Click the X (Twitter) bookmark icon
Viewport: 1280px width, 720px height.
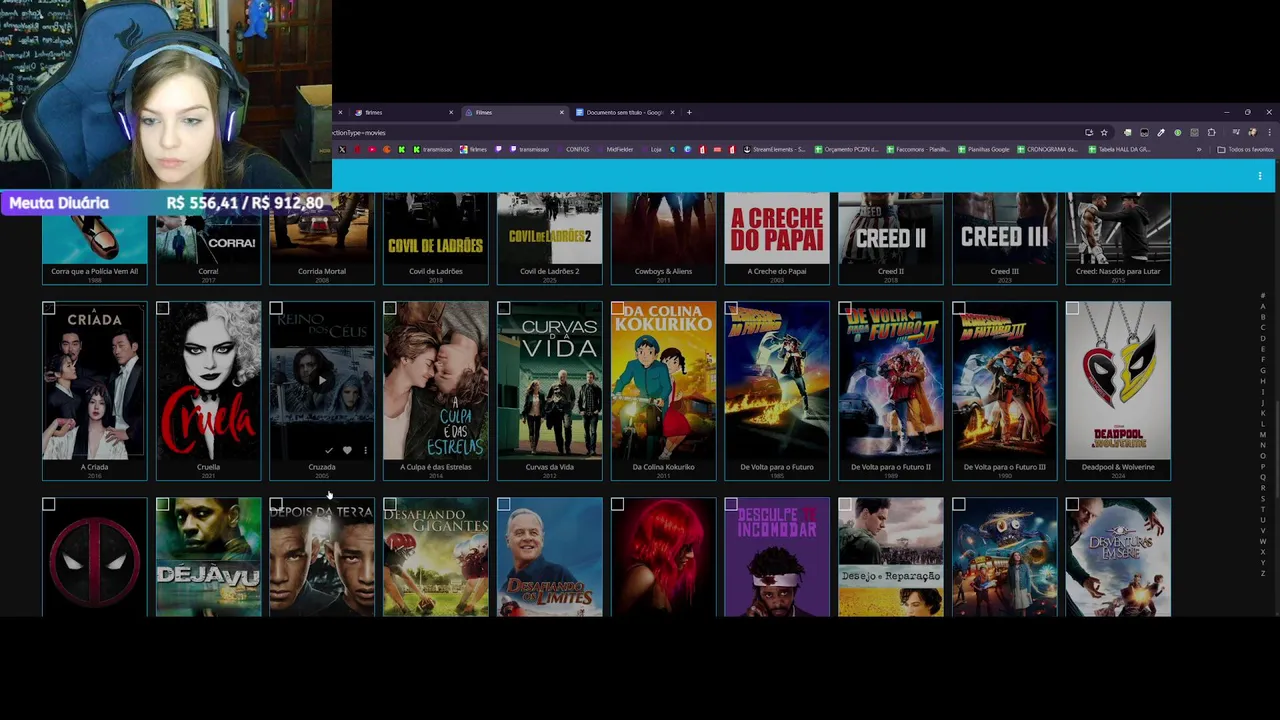tap(342, 149)
